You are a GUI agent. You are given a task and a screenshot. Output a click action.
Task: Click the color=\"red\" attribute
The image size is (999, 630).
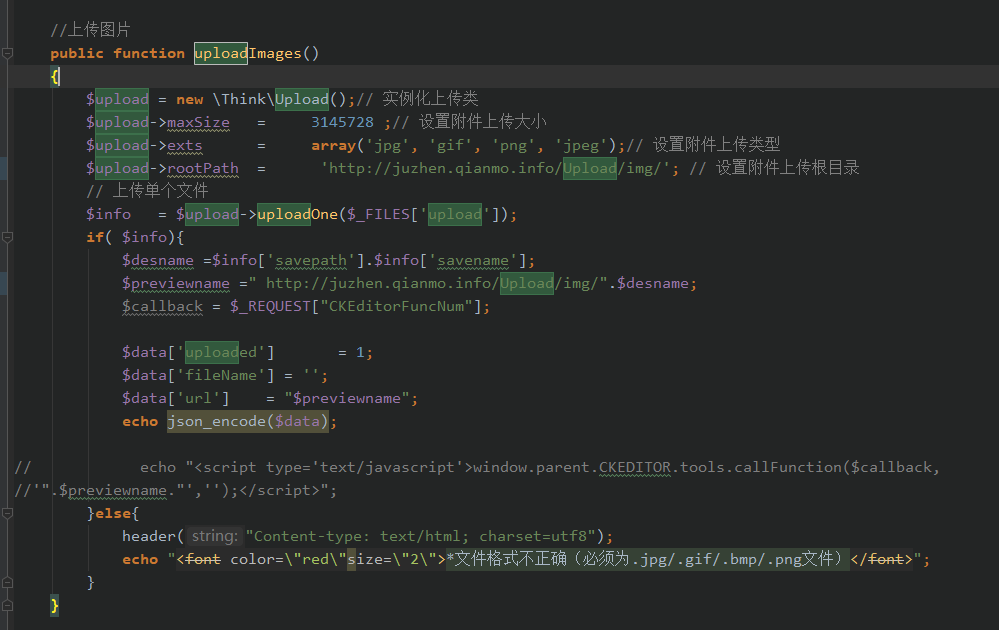click(x=288, y=559)
